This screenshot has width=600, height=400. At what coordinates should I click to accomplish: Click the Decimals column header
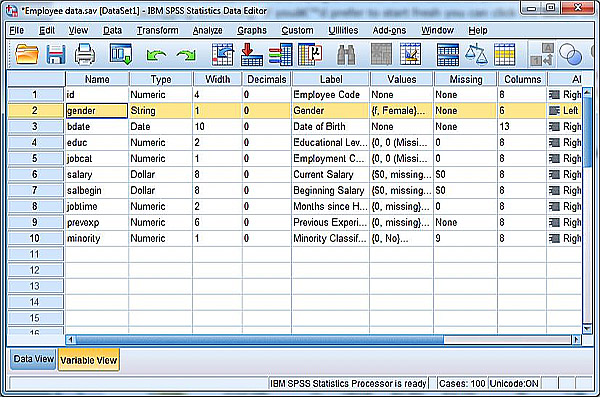[x=267, y=79]
